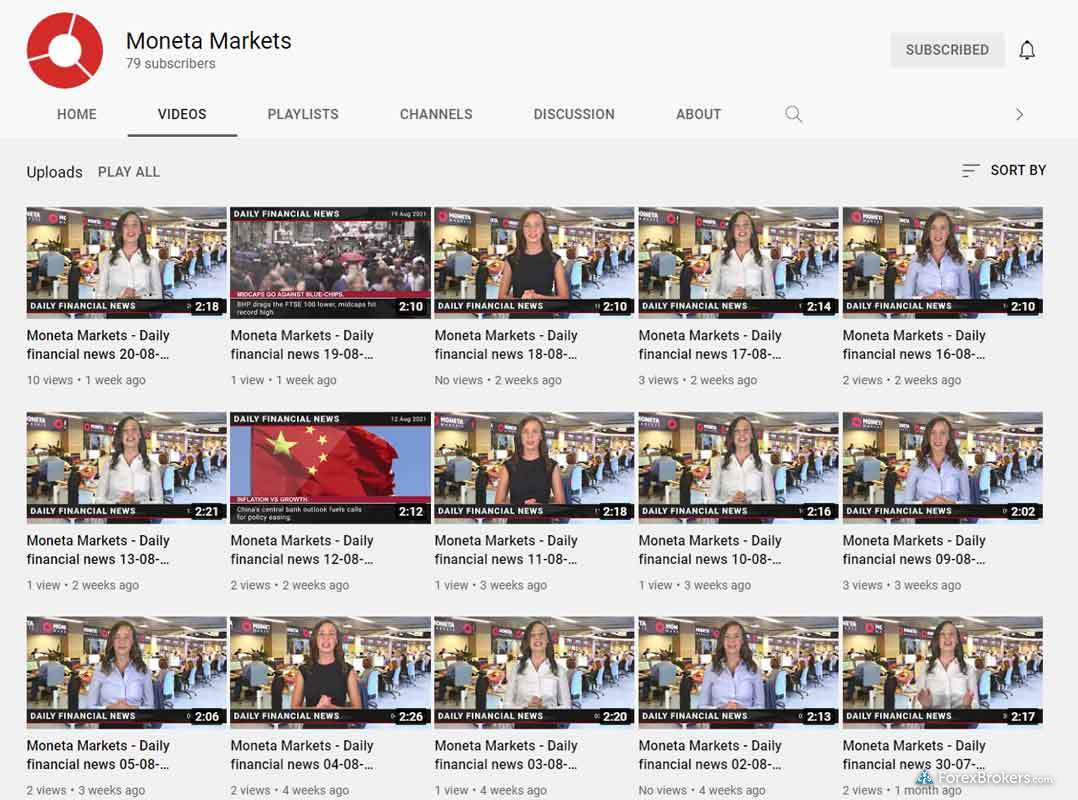Open China flag thumbnail for 12-08 video
Viewport: 1078px width, 800px height.
331,467
